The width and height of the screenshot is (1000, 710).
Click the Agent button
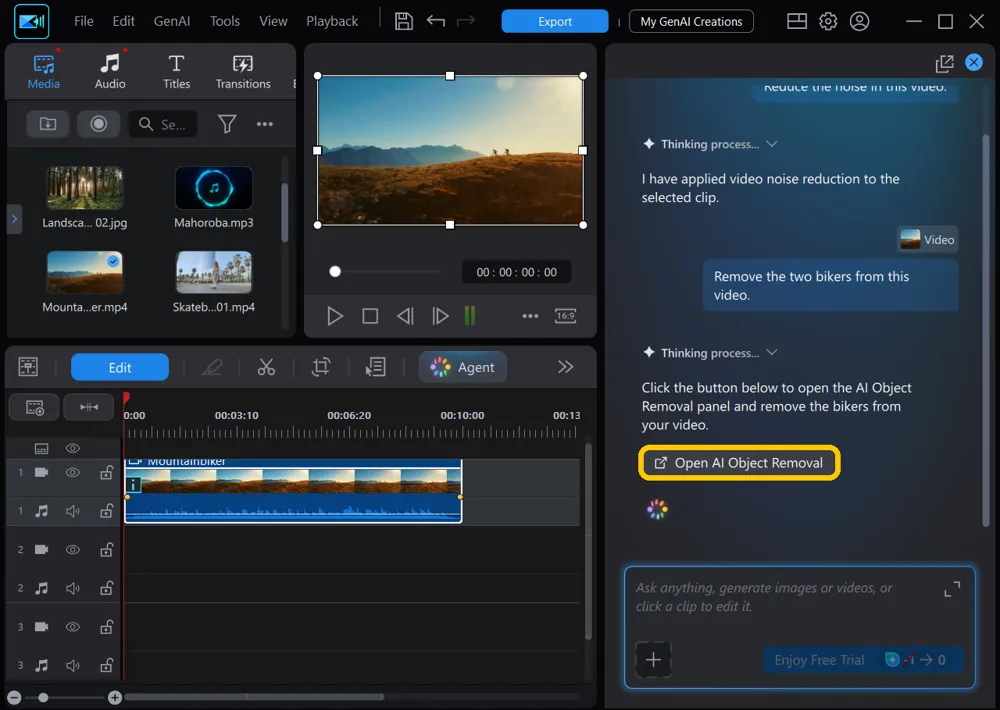pyautogui.click(x=463, y=367)
